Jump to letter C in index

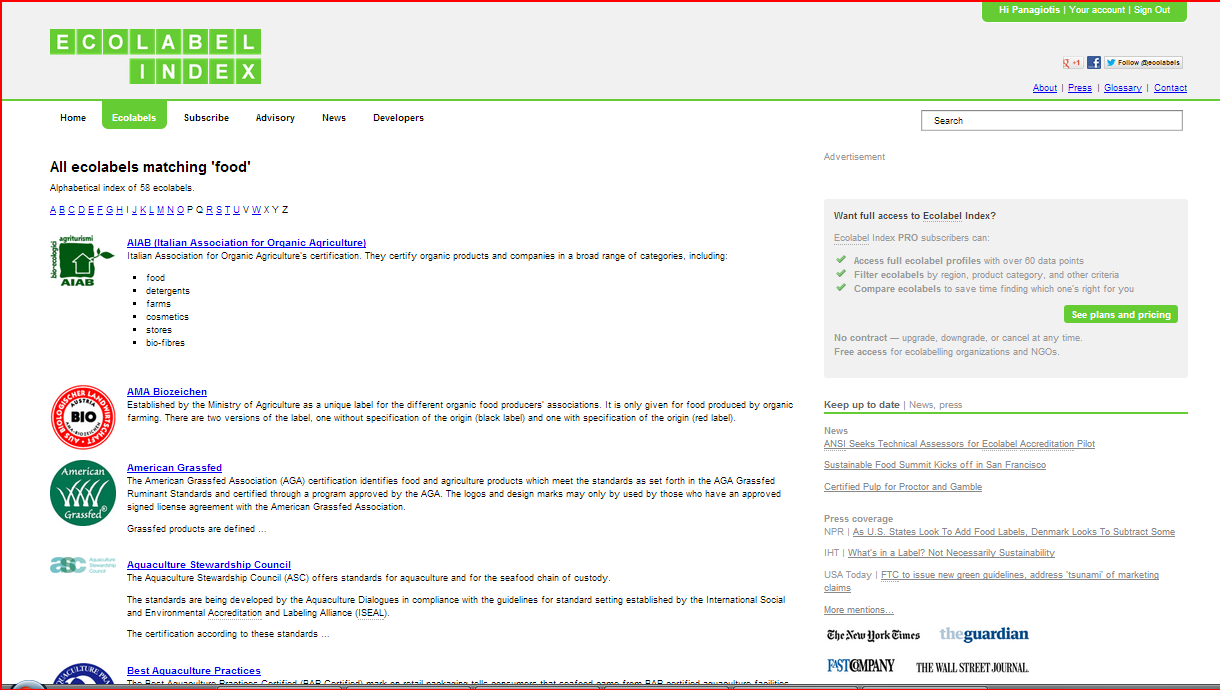coord(72,210)
